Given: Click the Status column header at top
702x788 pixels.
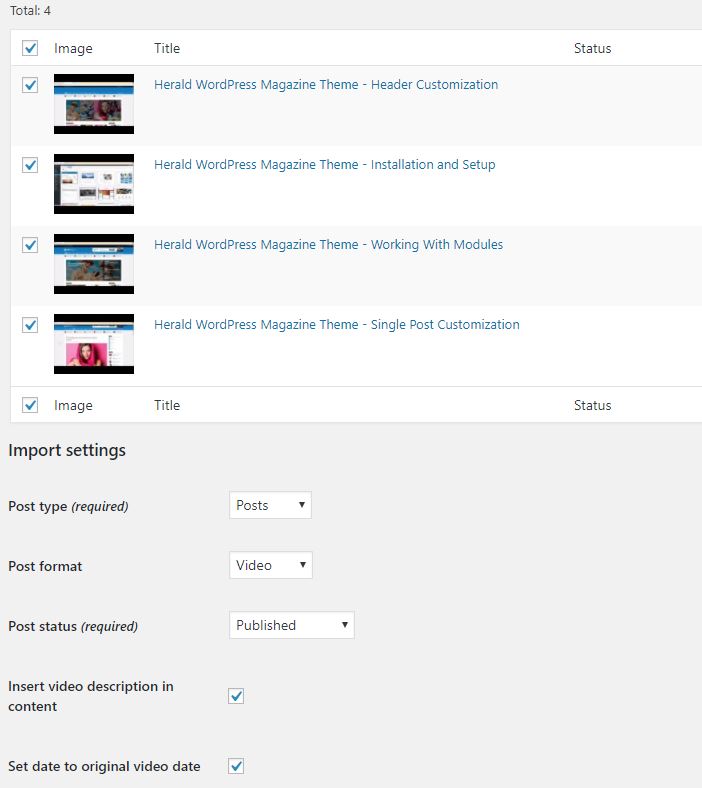Looking at the screenshot, I should 592,48.
